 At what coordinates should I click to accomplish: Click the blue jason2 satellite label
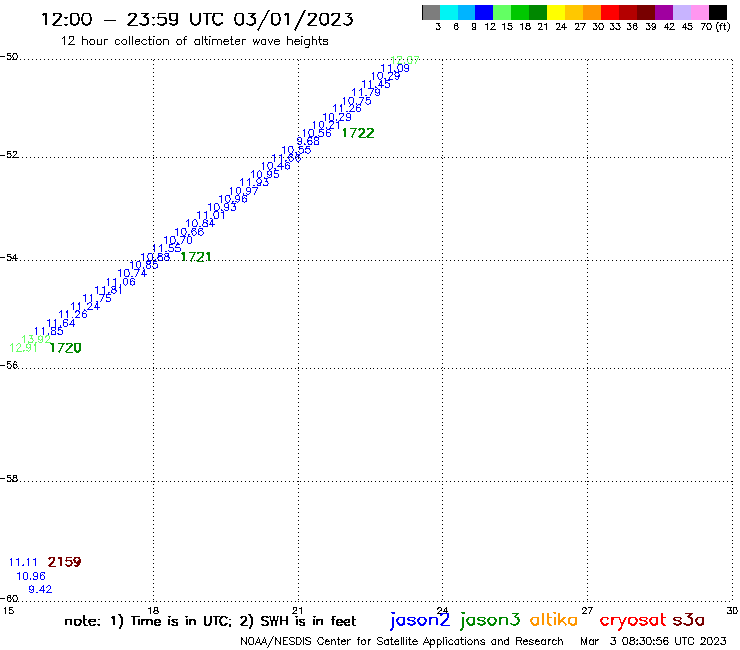tap(420, 620)
